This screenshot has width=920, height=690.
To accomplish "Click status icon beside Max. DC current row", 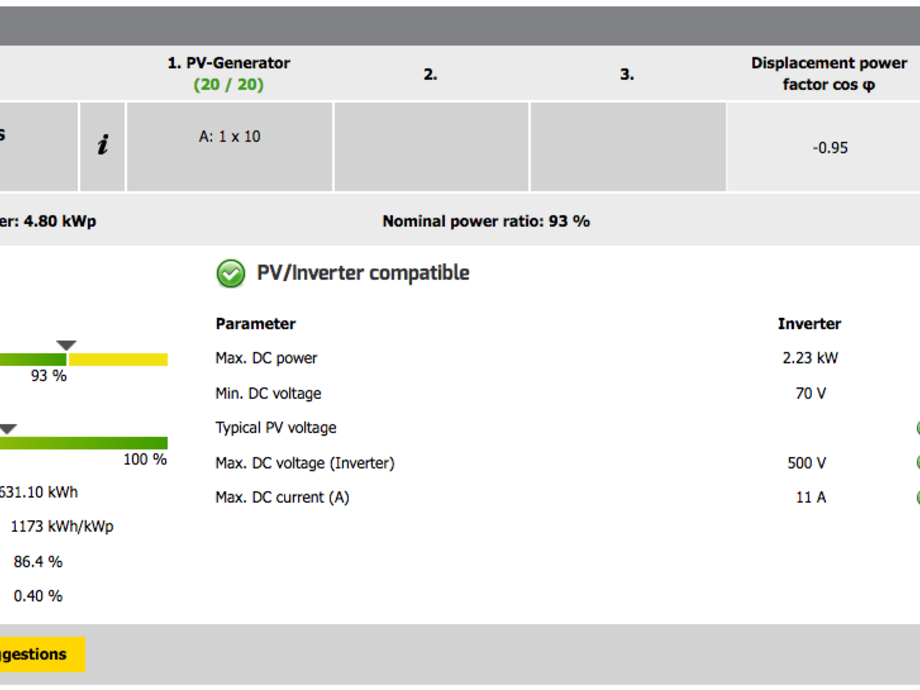I will click(x=917, y=497).
